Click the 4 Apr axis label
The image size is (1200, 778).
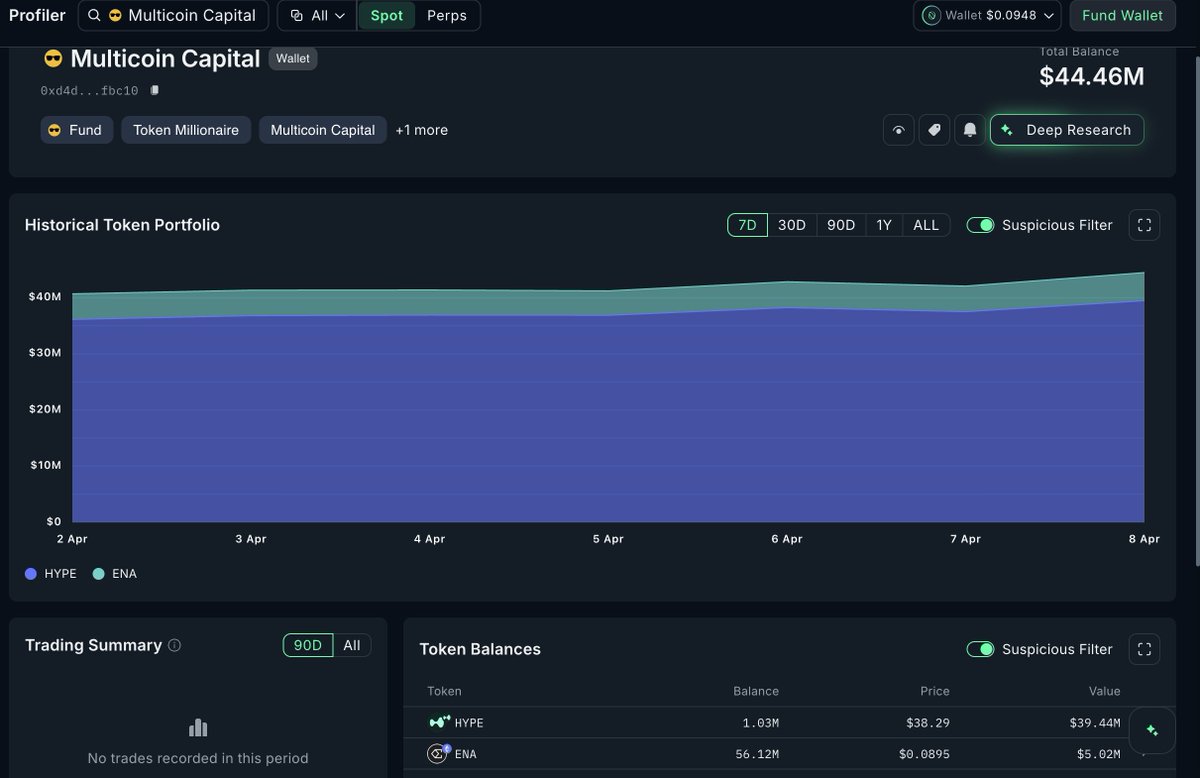(429, 539)
